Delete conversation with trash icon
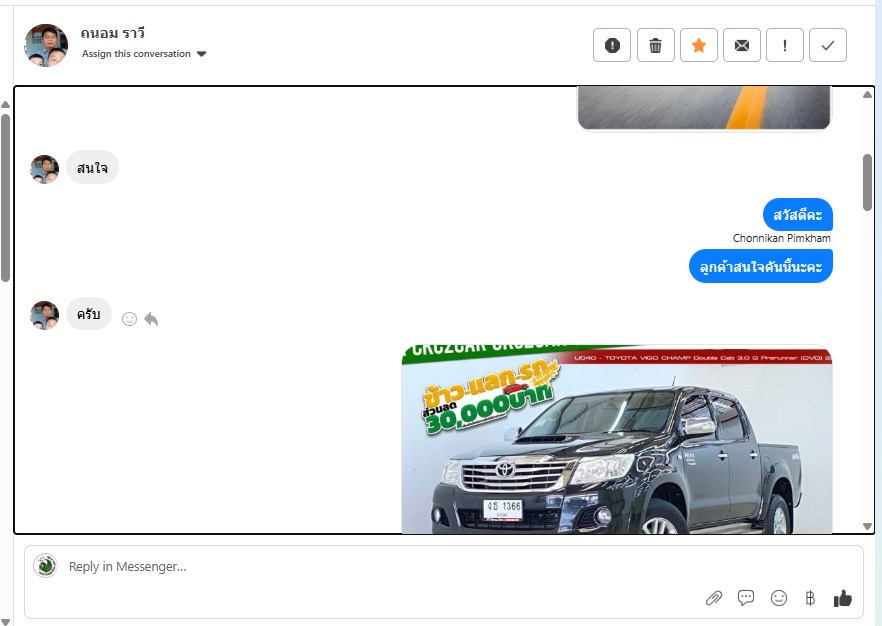 [655, 45]
